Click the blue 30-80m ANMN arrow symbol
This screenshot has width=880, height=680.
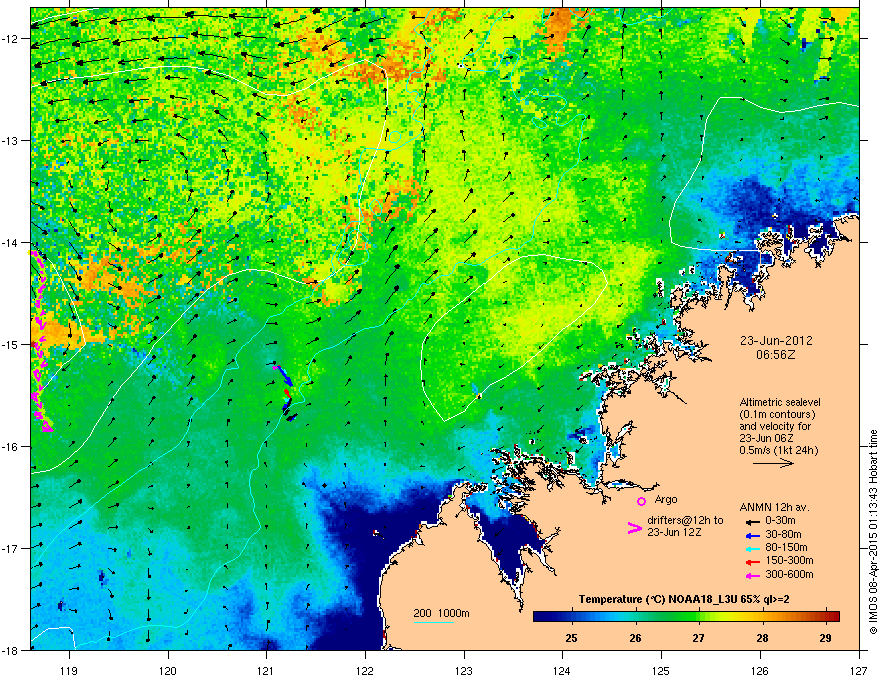tap(752, 535)
